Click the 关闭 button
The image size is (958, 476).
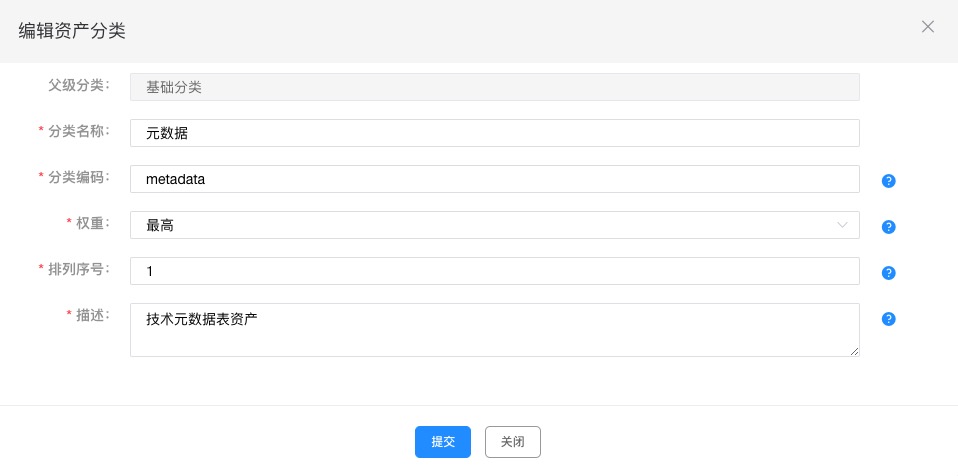coord(513,442)
